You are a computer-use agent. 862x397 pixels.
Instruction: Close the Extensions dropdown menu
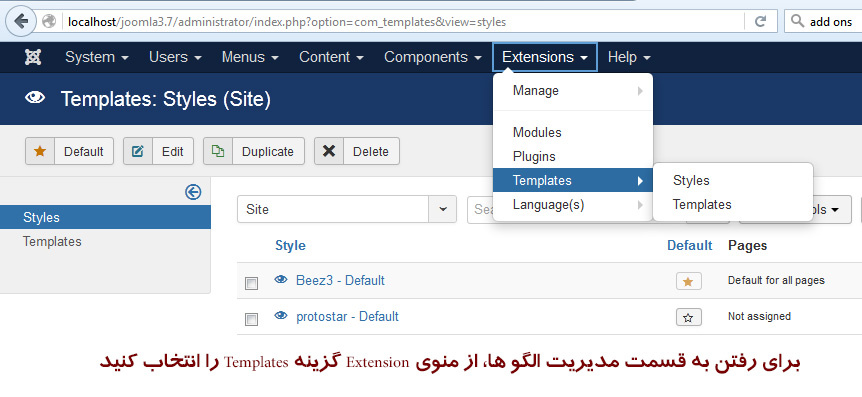pos(545,57)
